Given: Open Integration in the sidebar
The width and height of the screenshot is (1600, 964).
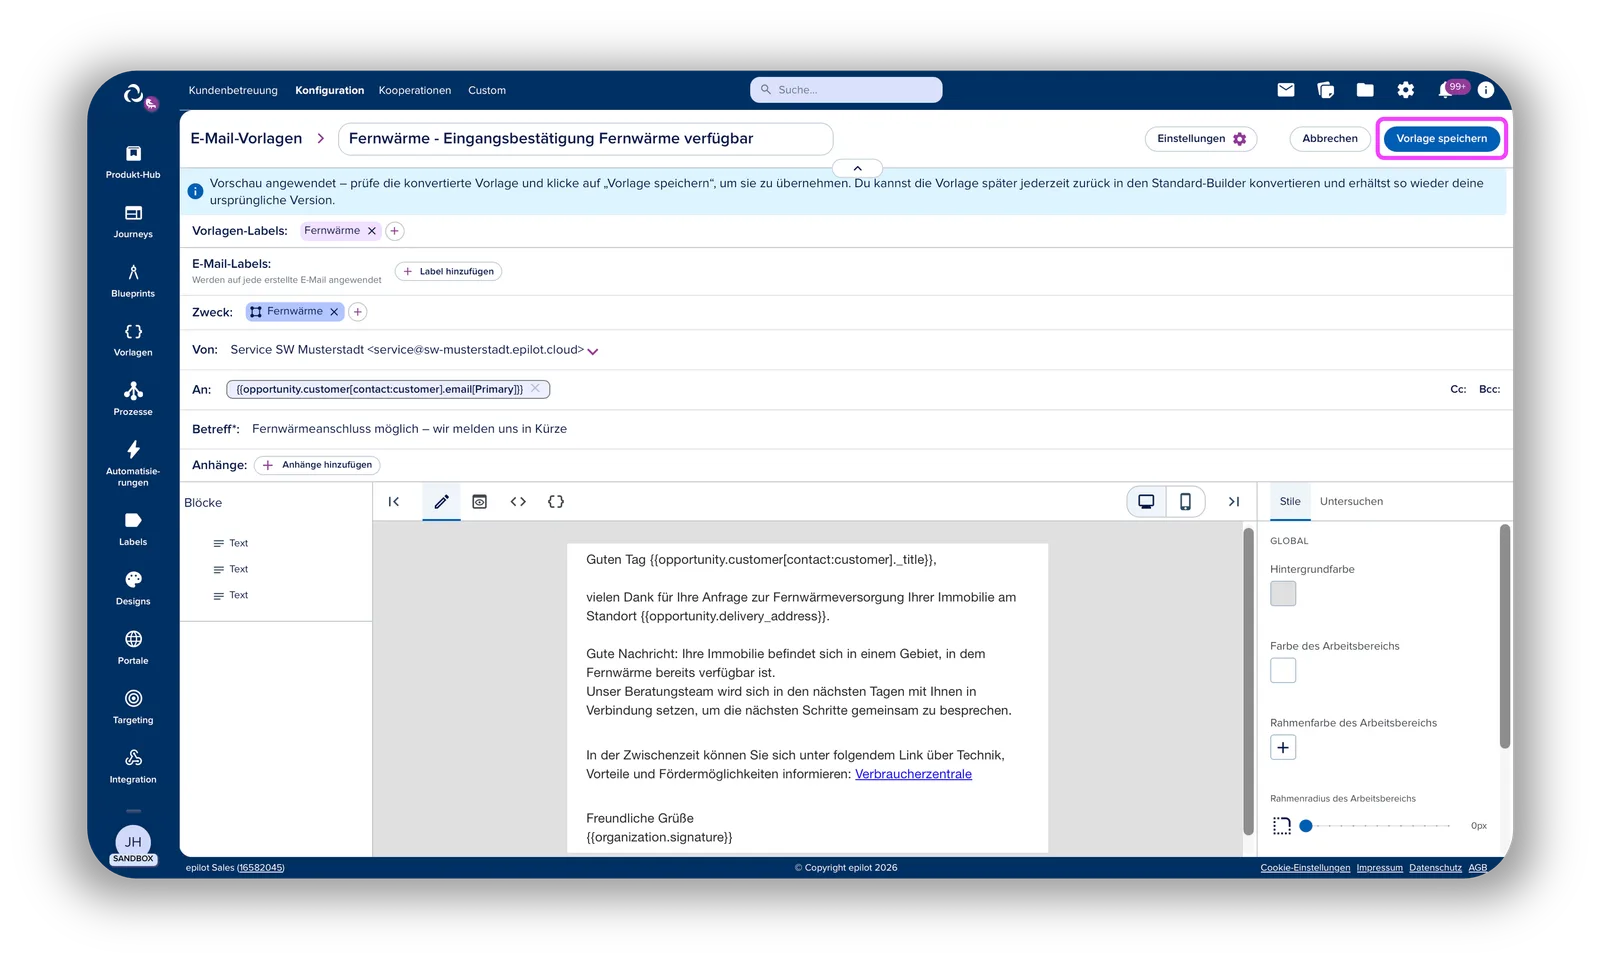Looking at the screenshot, I should (133, 766).
